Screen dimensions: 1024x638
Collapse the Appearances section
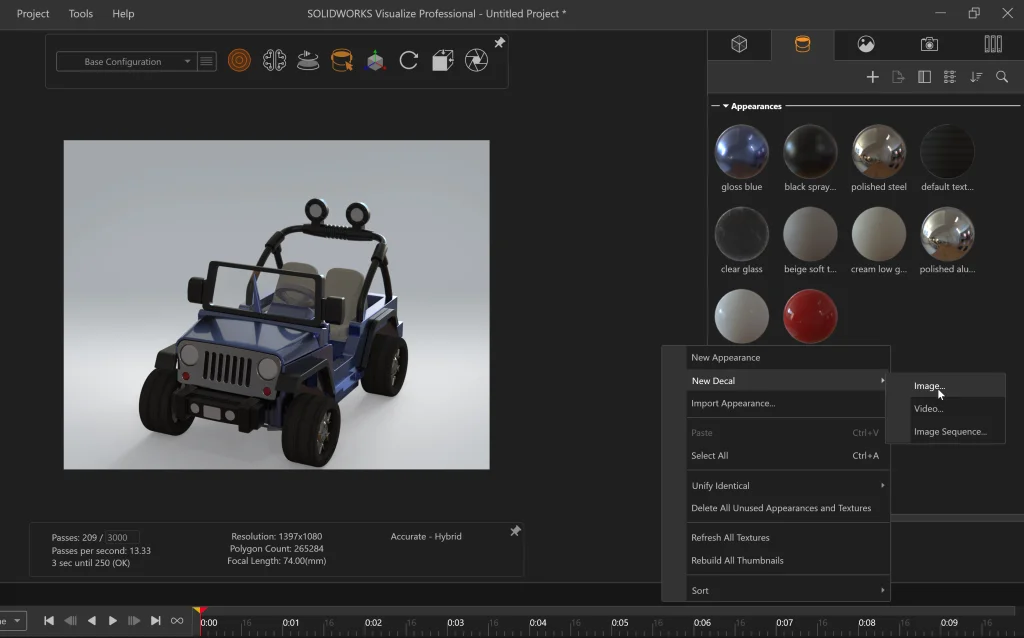[x=726, y=106]
